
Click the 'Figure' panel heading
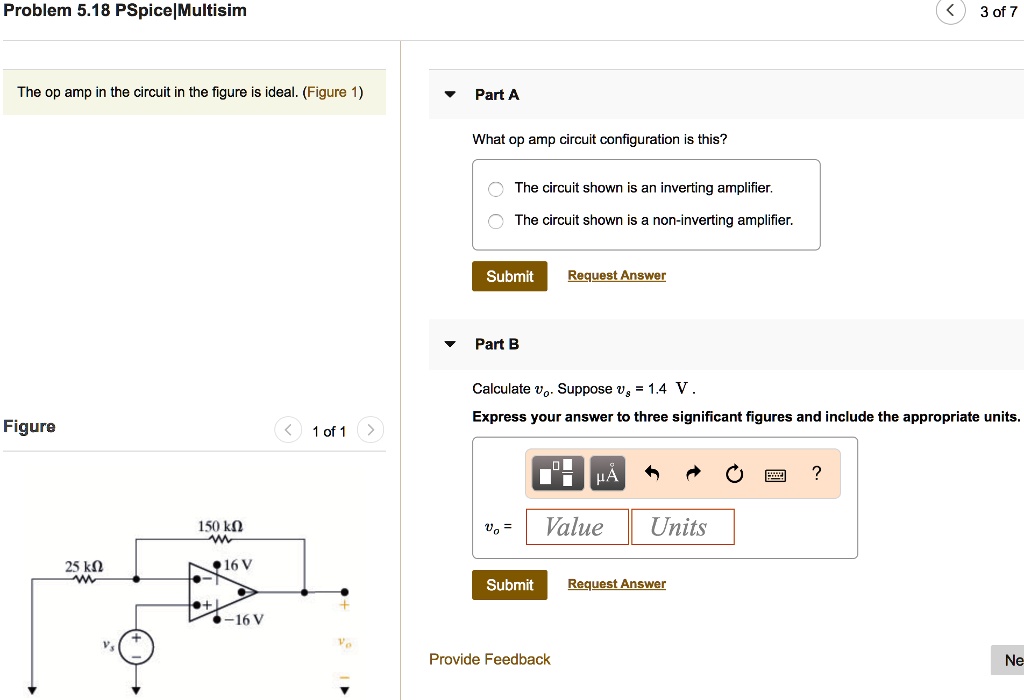pos(29,426)
